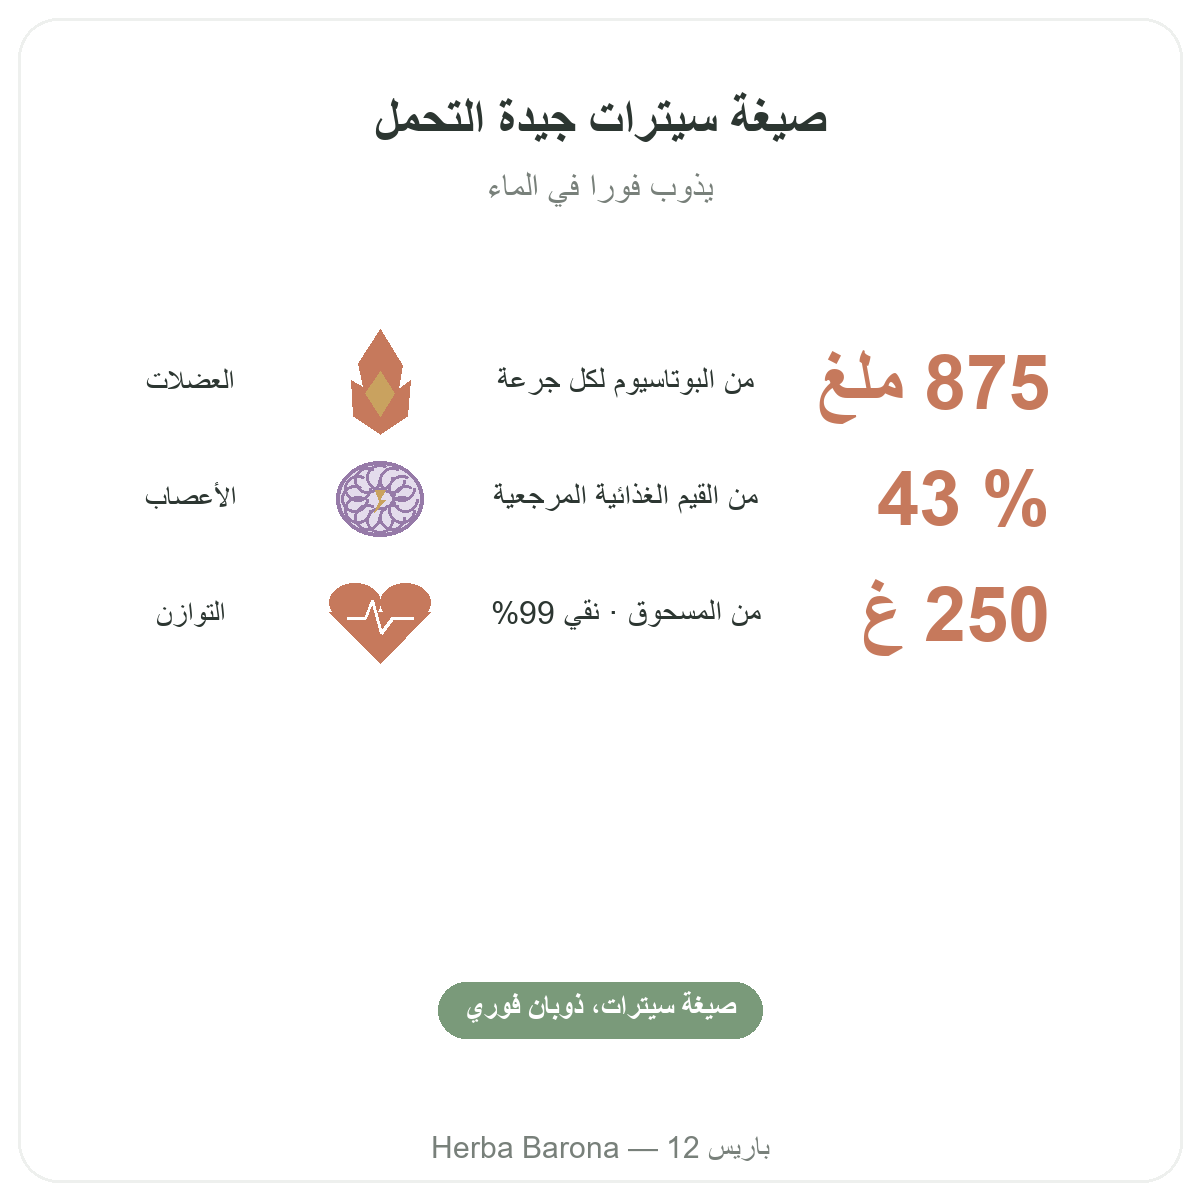Click the '12 باريس' footer text

tap(719, 1147)
